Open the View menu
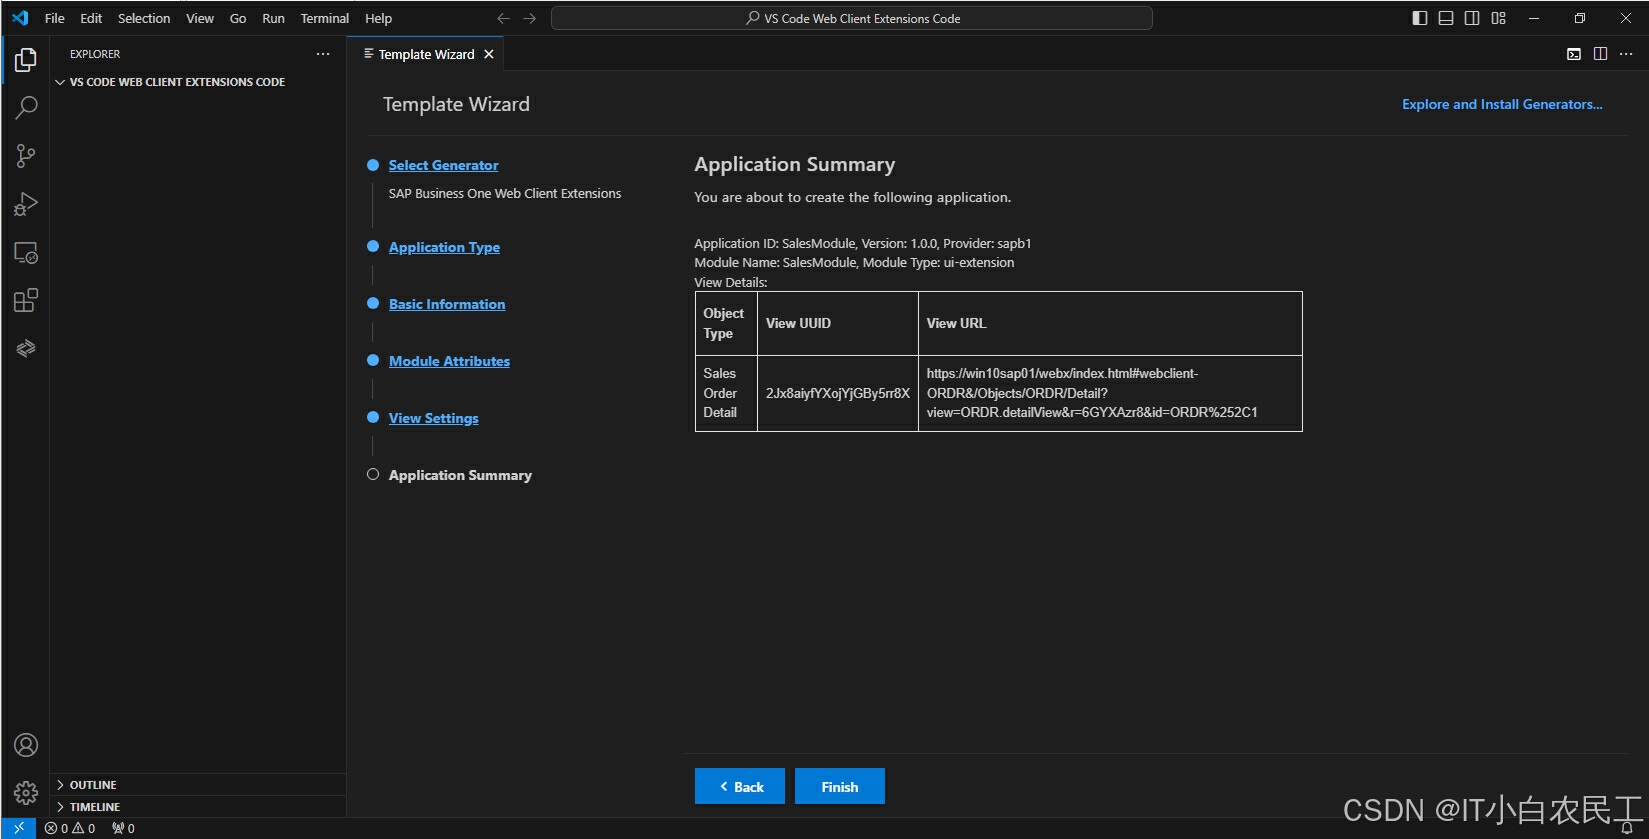 point(200,18)
